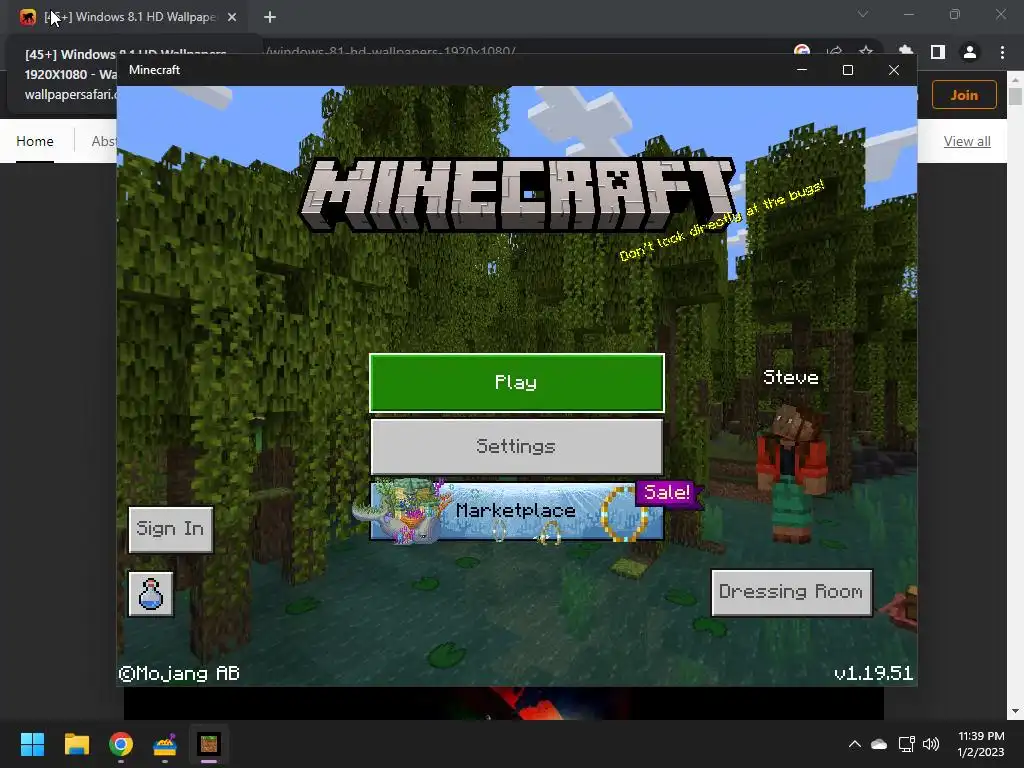This screenshot has width=1024, height=768.
Task: Show hidden system tray icons
Action: (x=854, y=744)
